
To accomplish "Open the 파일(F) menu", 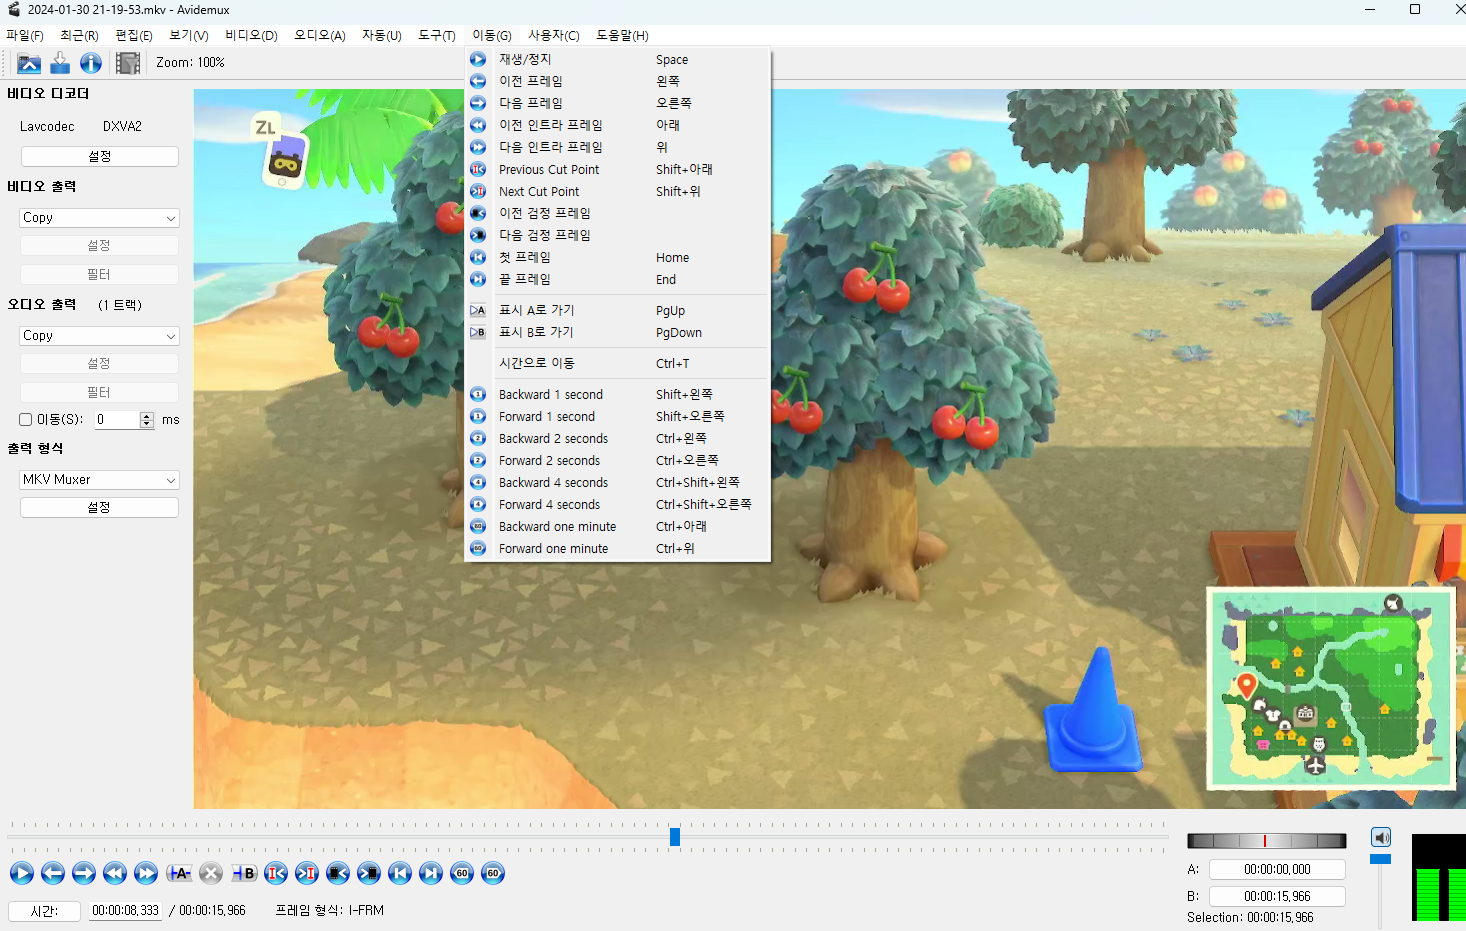I will pyautogui.click(x=25, y=35).
